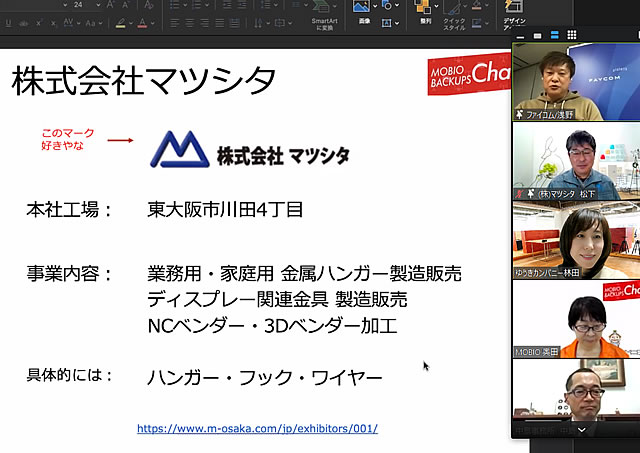
Task: Insert a text box
Action: click(x=386, y=23)
